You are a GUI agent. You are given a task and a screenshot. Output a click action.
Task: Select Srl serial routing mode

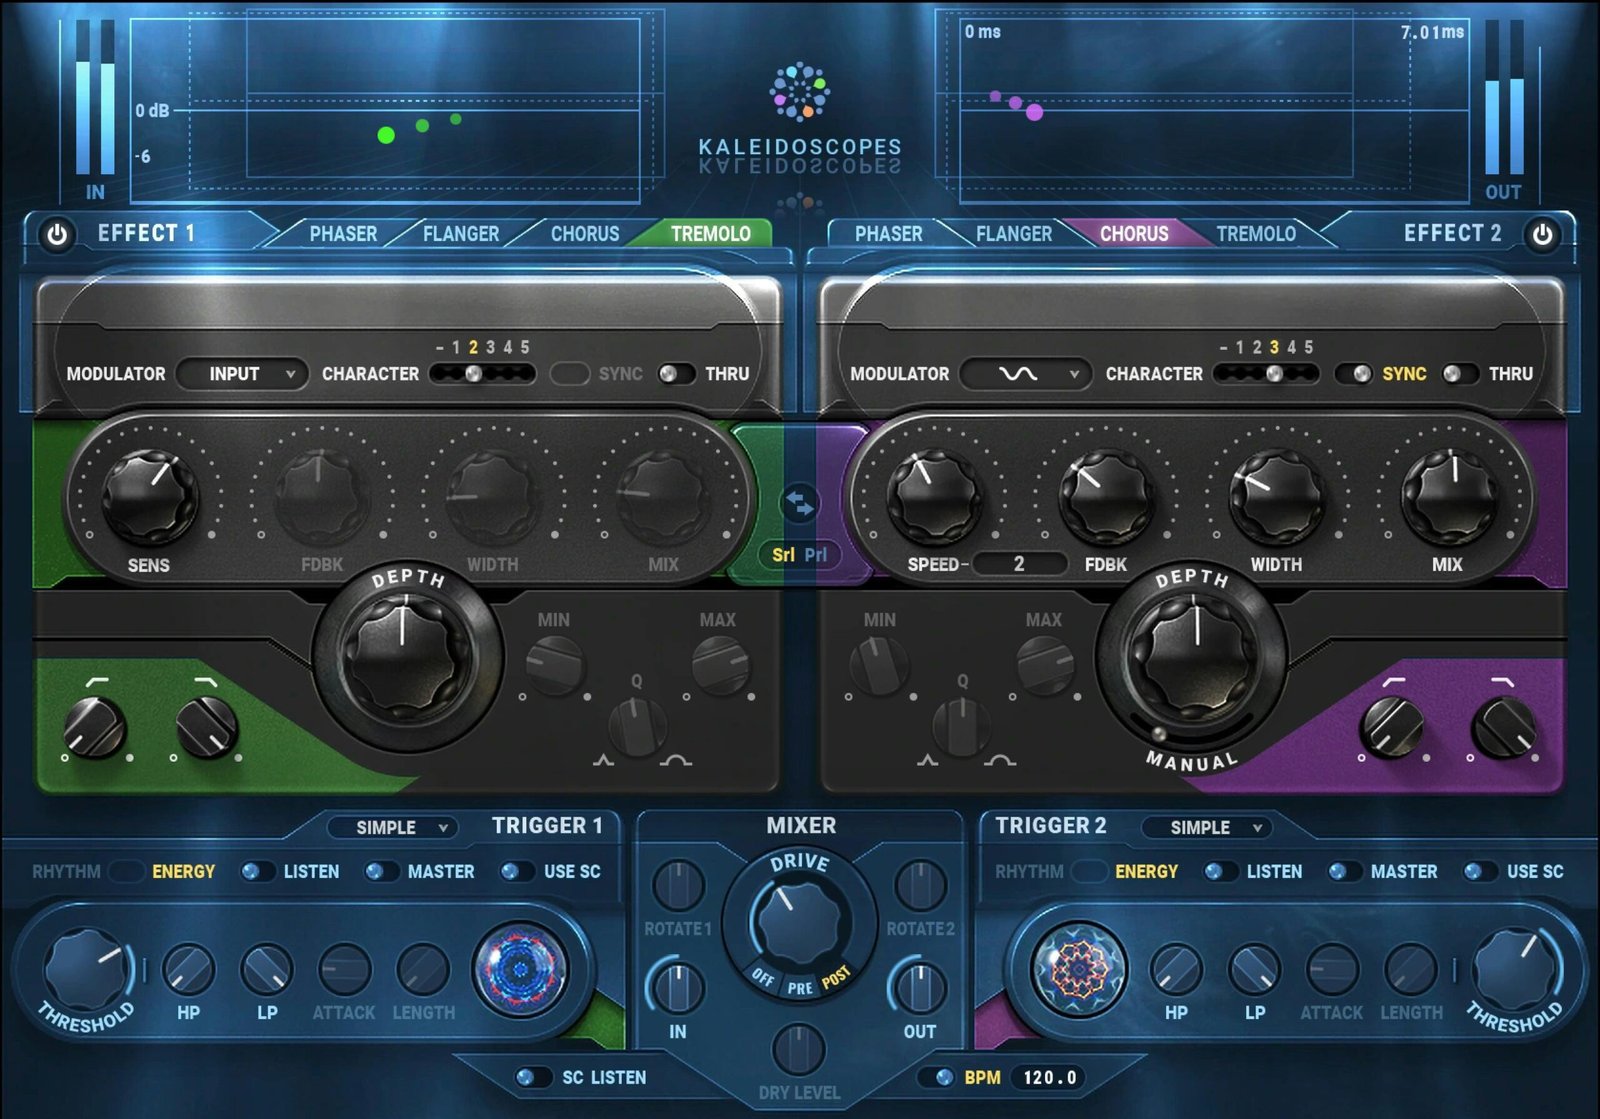tap(783, 555)
